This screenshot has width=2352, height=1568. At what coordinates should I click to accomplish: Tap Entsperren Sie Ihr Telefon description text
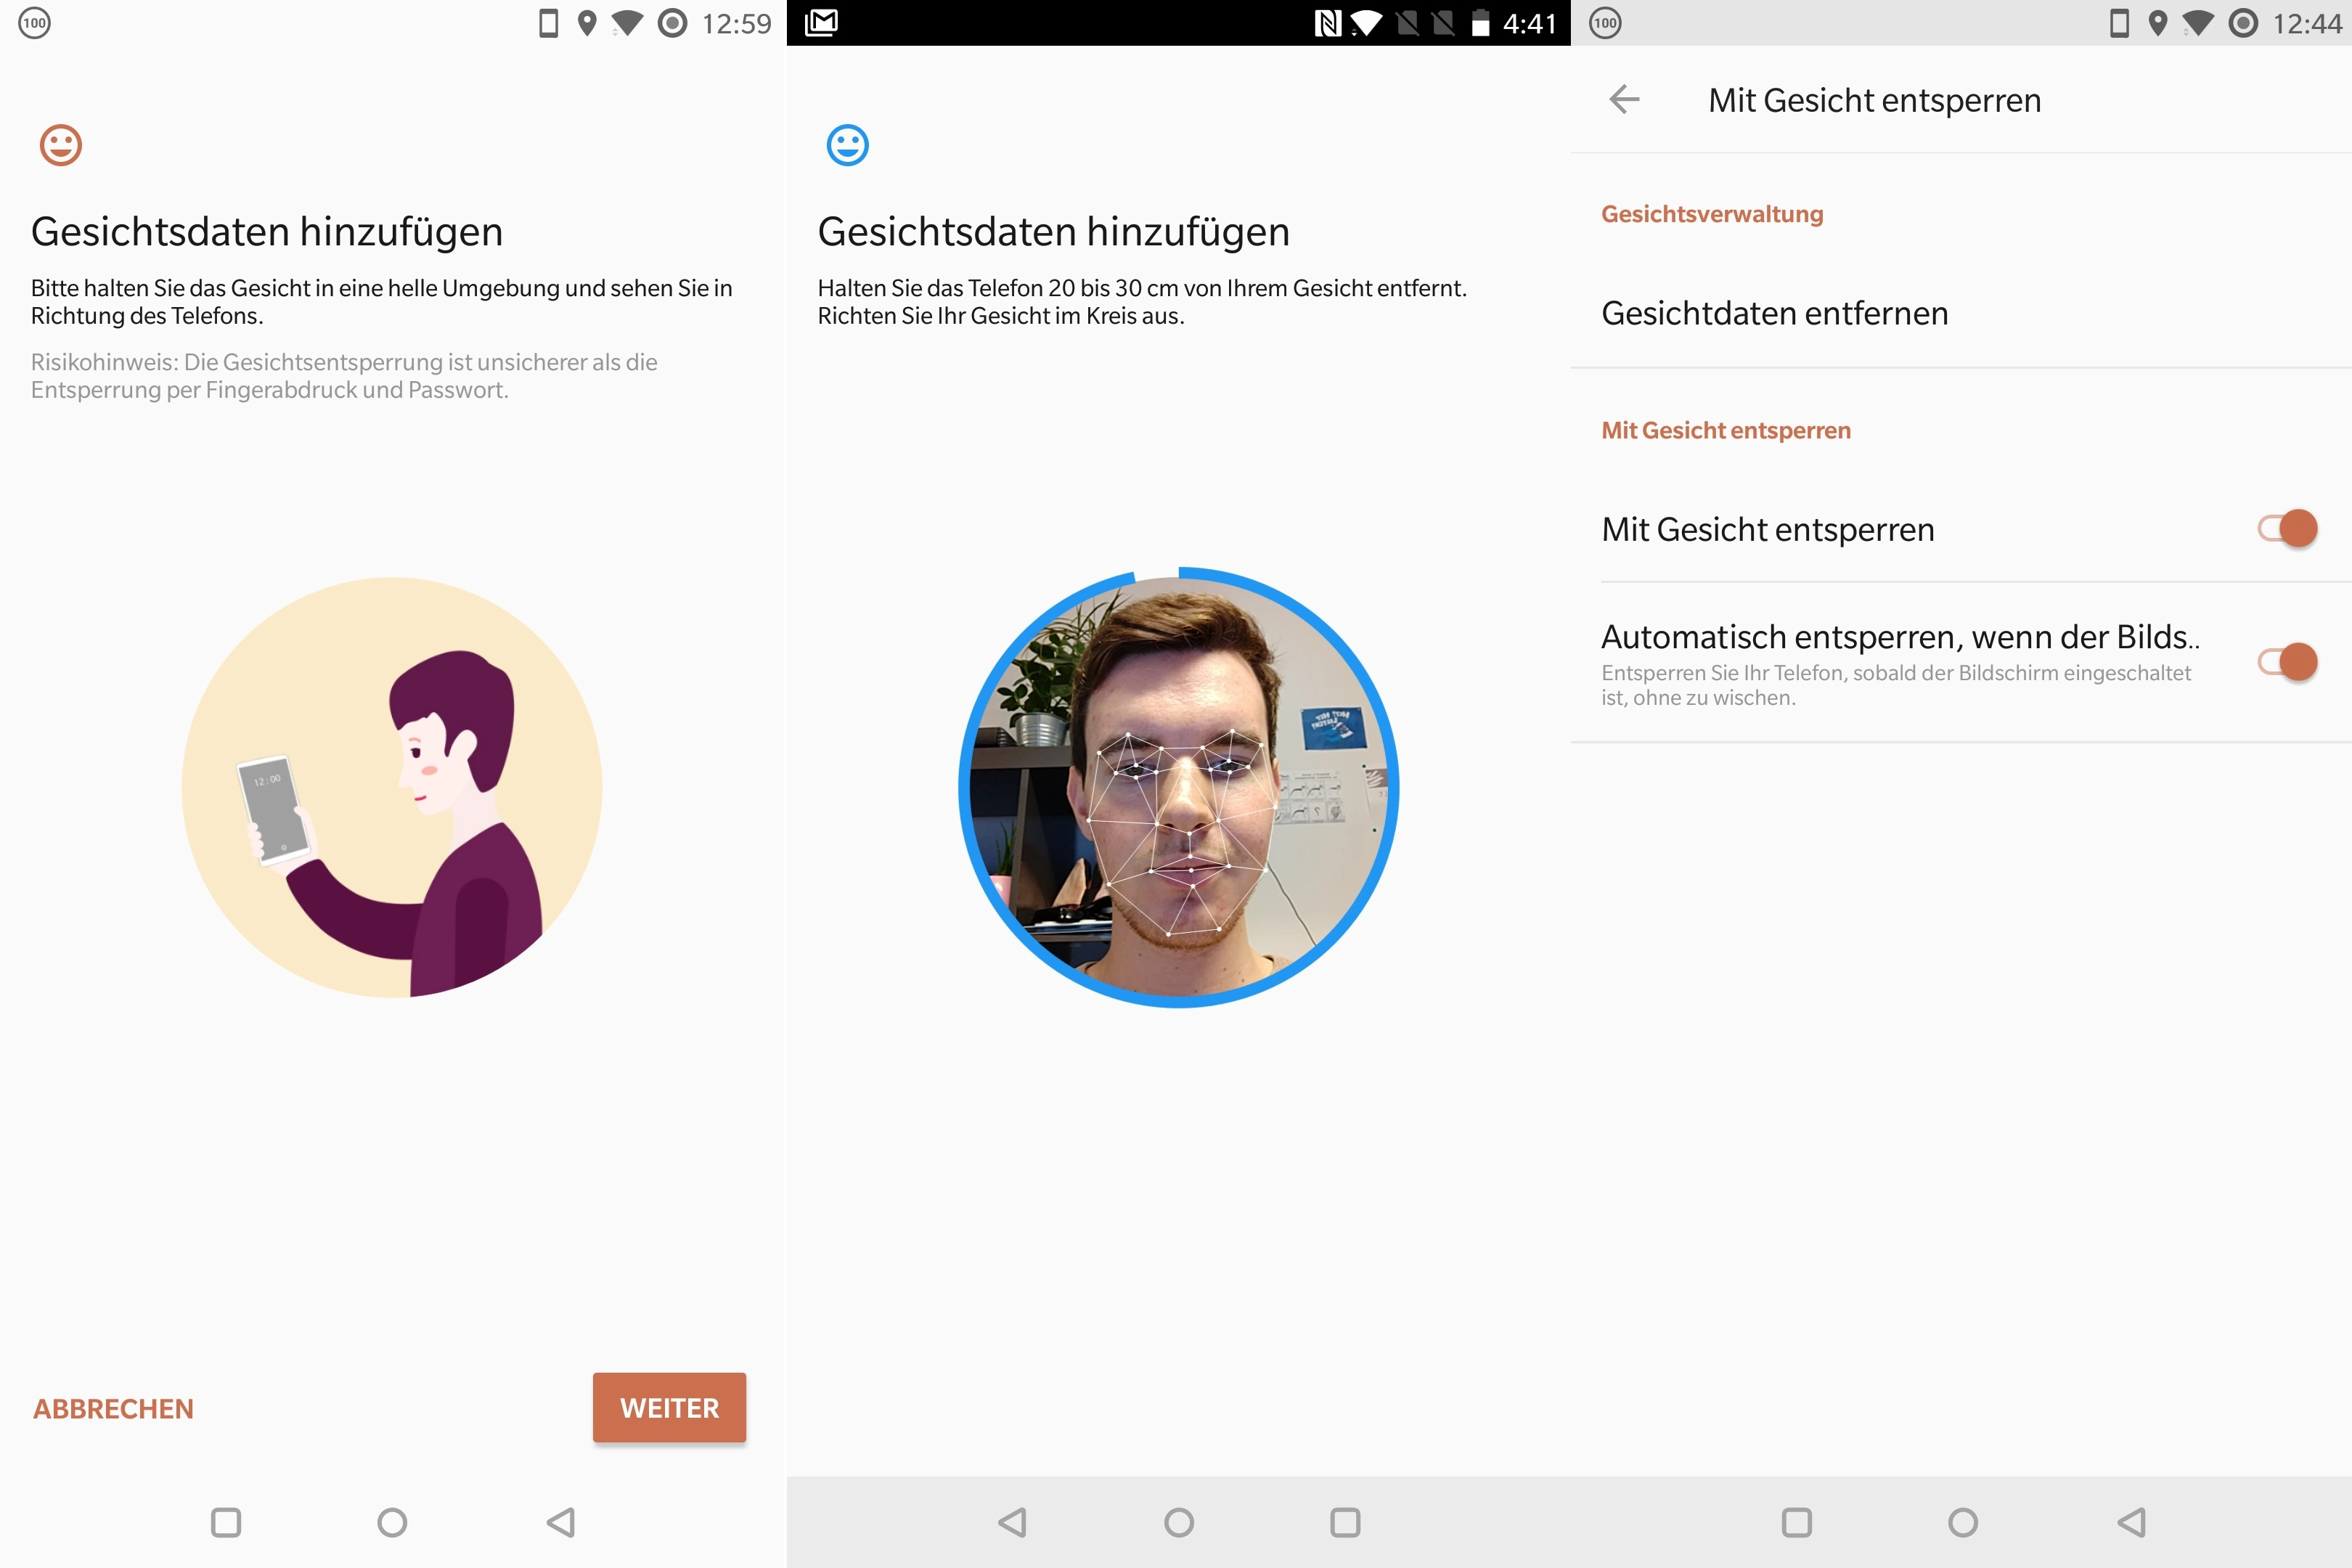[1896, 685]
